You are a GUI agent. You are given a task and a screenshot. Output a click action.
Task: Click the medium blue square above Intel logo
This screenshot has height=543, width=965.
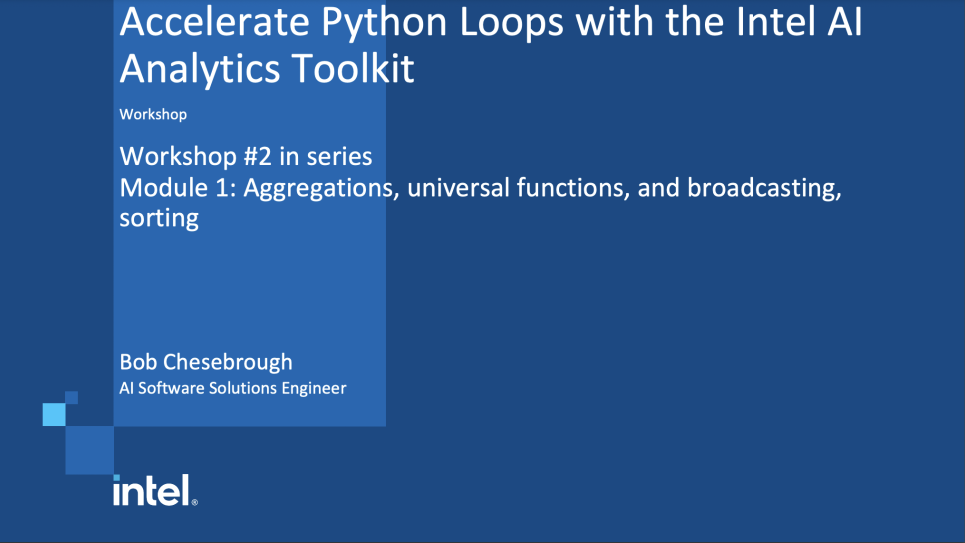point(89,450)
